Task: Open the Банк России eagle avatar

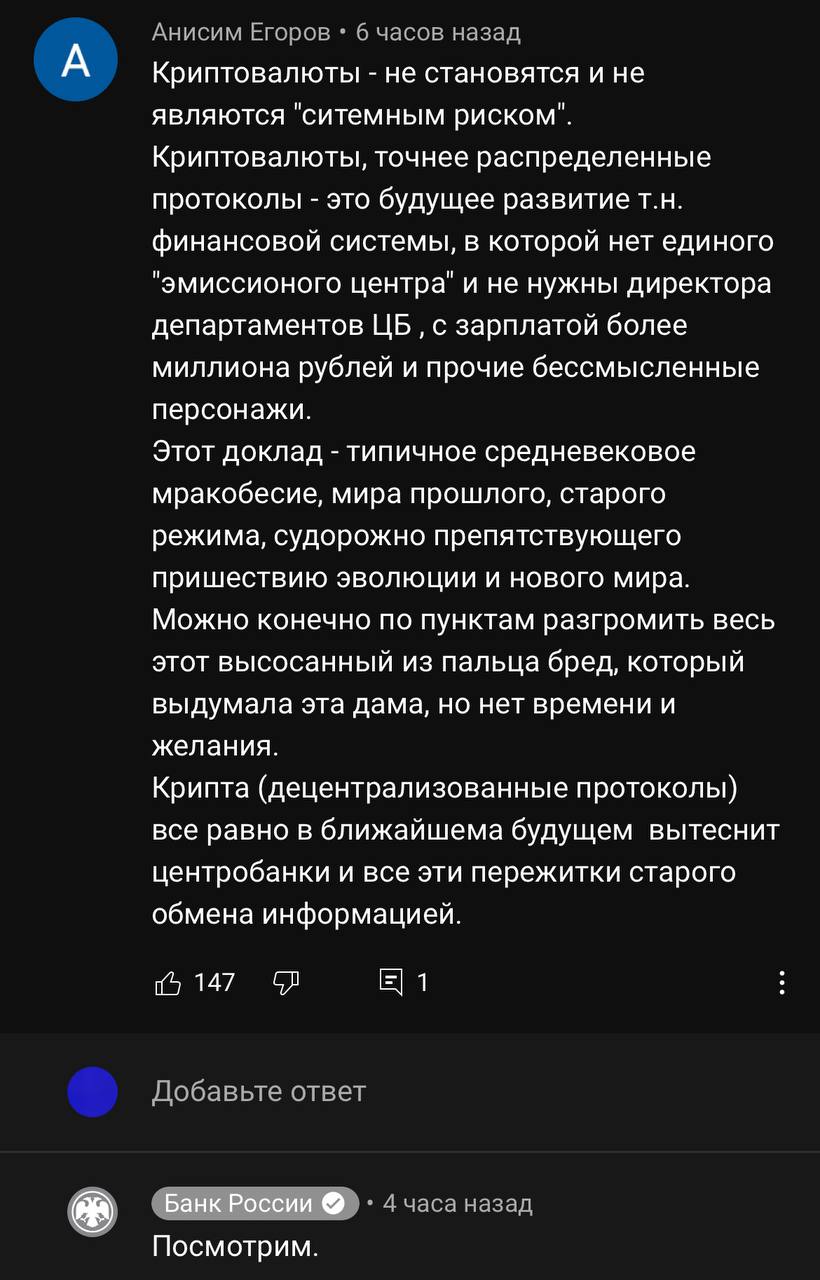Action: 92,1213
